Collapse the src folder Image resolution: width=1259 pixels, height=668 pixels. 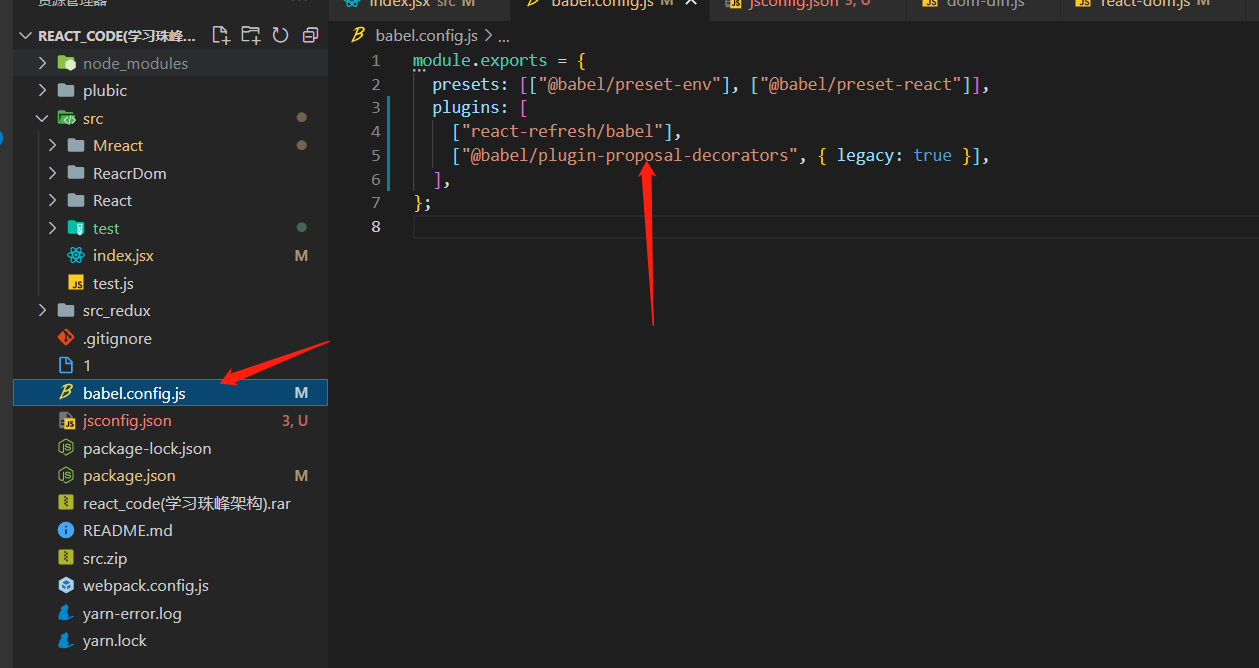tap(41, 117)
